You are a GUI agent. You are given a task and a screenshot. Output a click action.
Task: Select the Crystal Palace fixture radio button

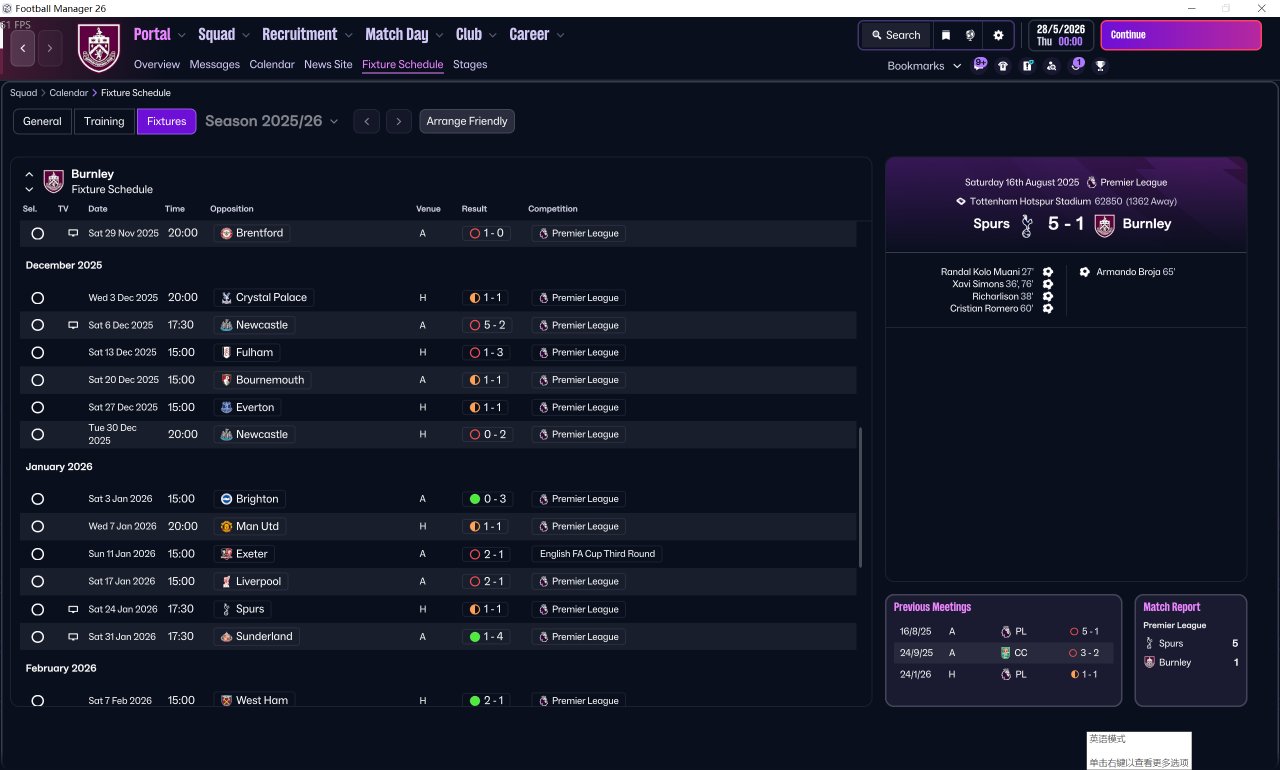(x=38, y=298)
